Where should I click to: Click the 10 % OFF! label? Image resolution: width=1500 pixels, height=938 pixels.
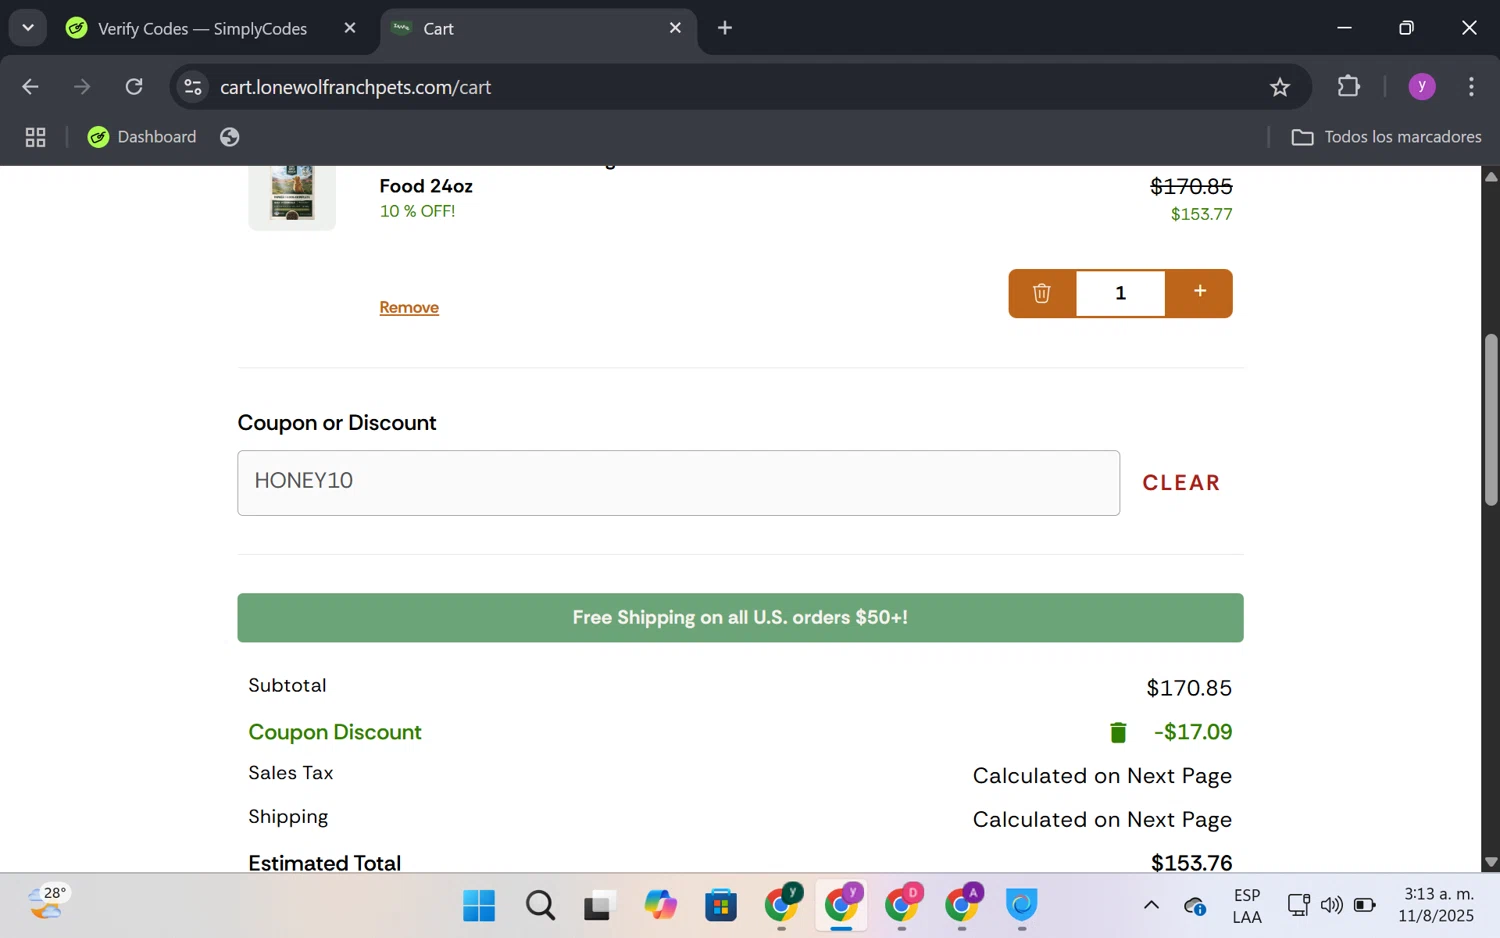point(417,211)
